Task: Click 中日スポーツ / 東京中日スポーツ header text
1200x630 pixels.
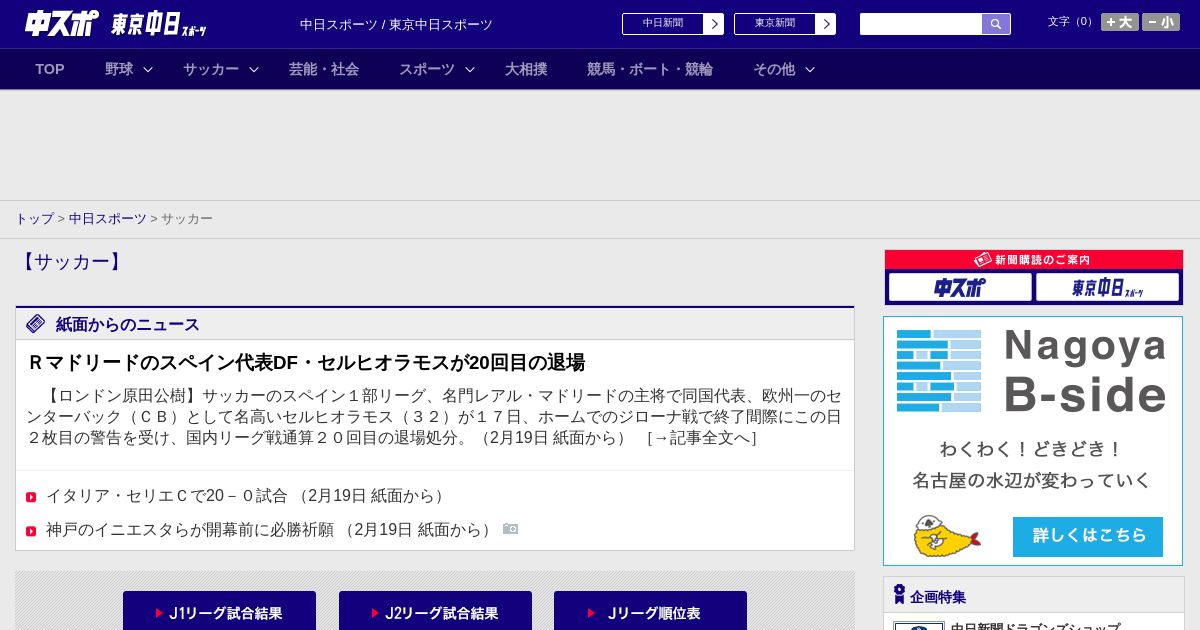Action: click(x=396, y=24)
